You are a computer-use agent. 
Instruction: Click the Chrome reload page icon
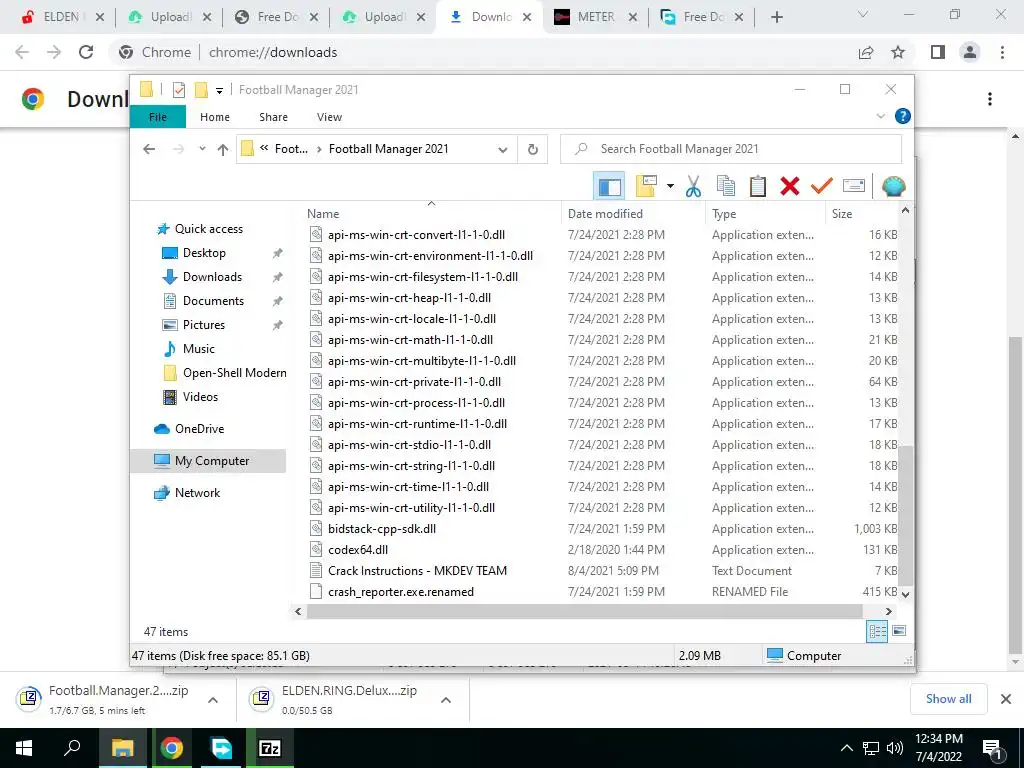click(86, 52)
